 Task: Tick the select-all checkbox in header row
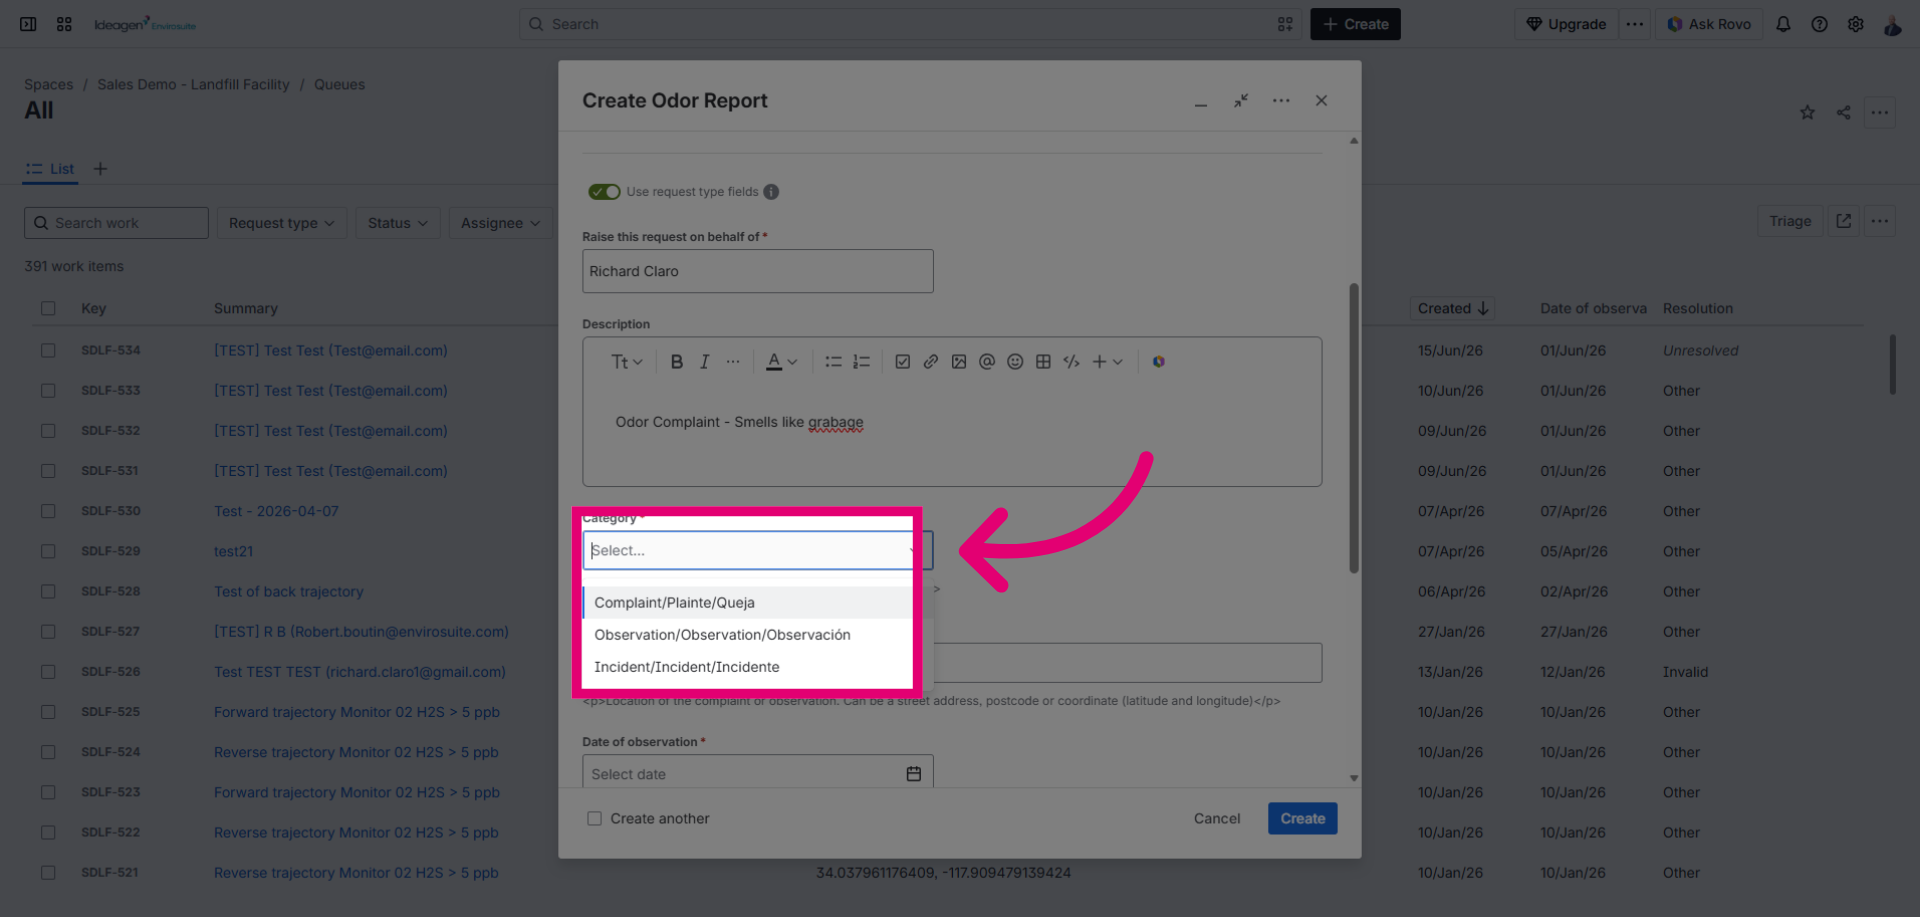pos(48,309)
